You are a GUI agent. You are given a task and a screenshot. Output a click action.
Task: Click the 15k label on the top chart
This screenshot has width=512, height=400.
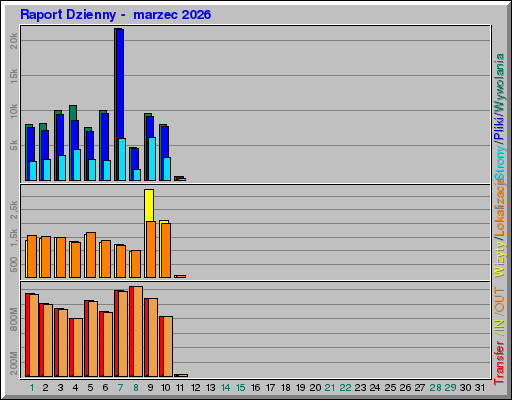tap(13, 76)
